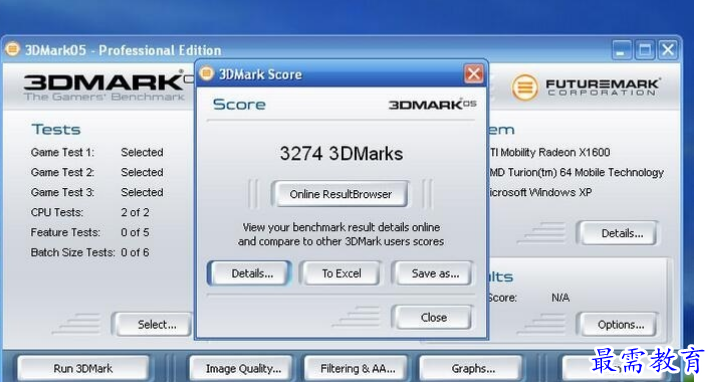Open the Options... button in Results section
This screenshot has height=392, width=713.
click(619, 325)
